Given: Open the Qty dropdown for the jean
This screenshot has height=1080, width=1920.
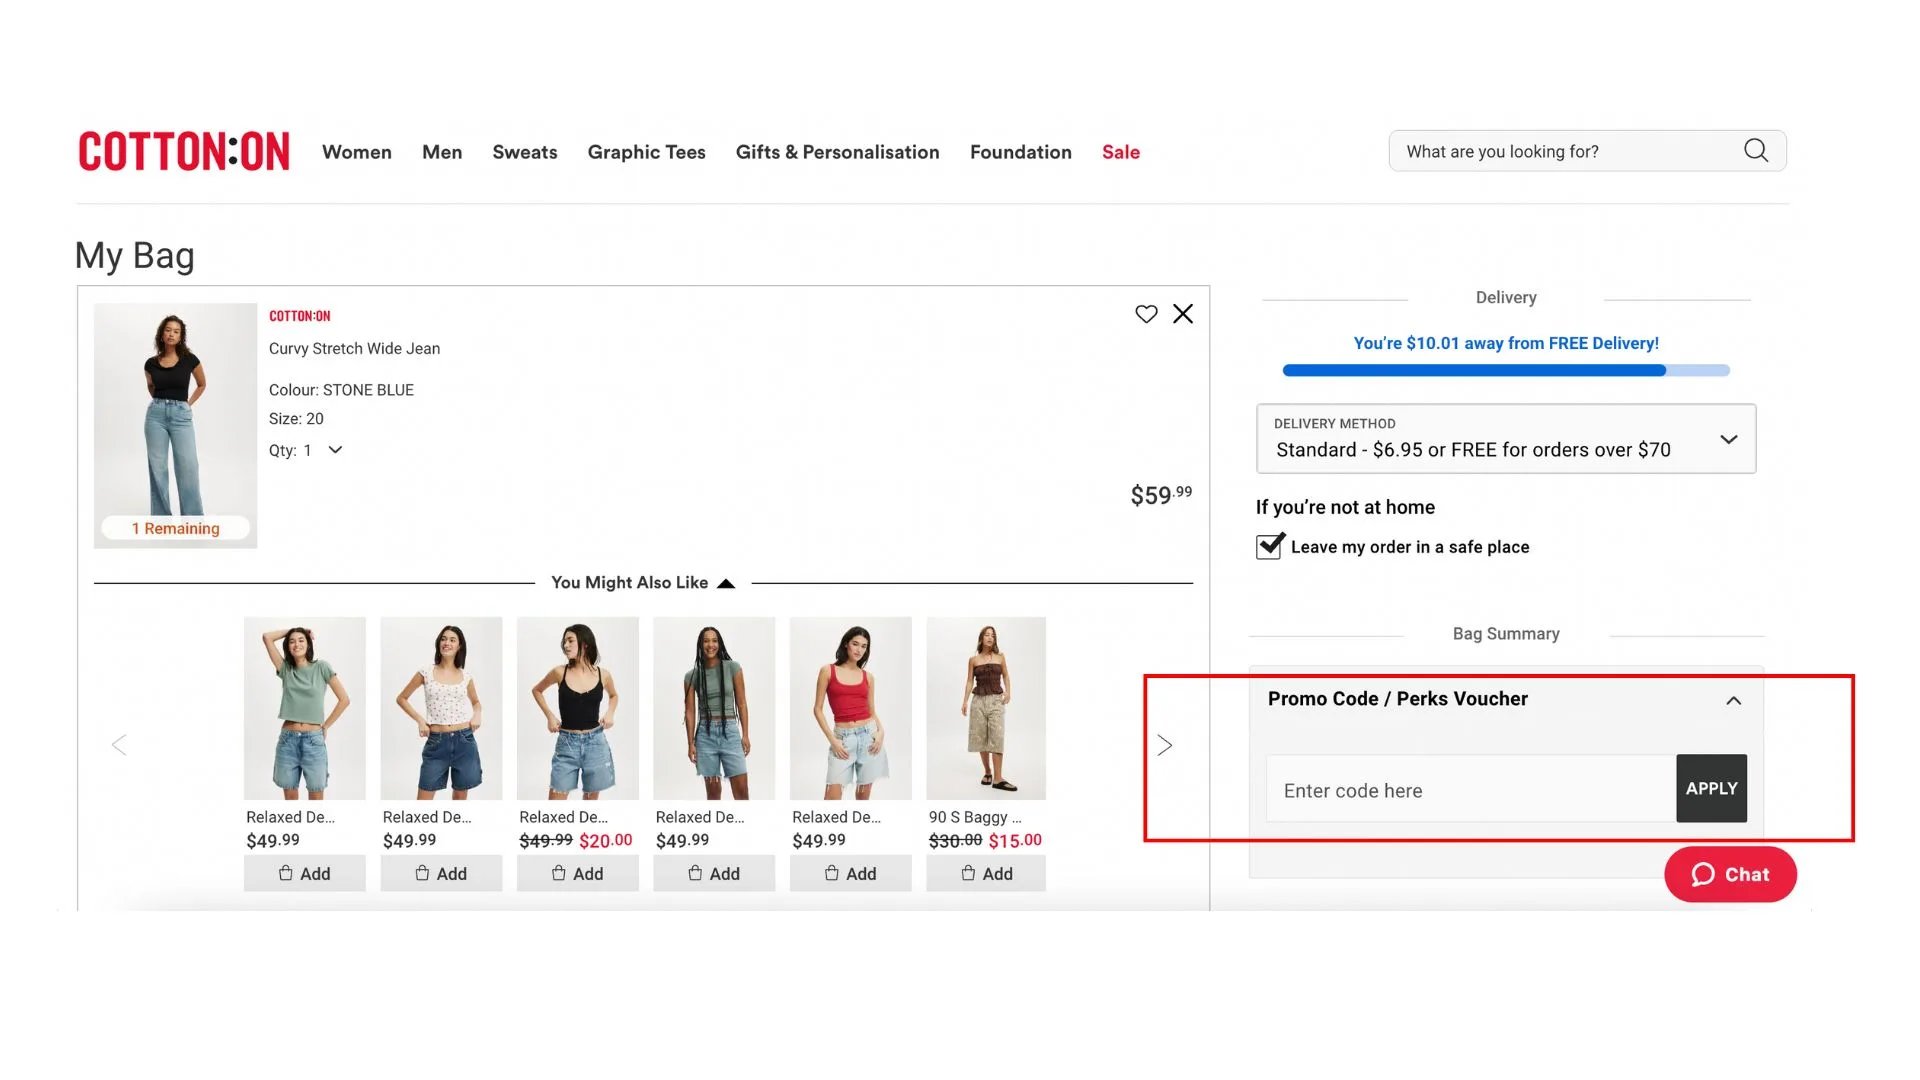Looking at the screenshot, I should [334, 450].
